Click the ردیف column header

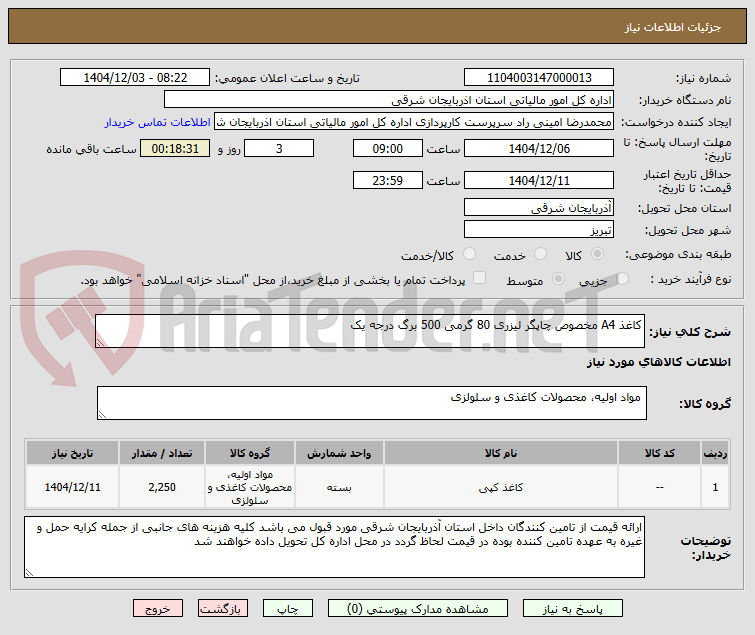(715, 453)
